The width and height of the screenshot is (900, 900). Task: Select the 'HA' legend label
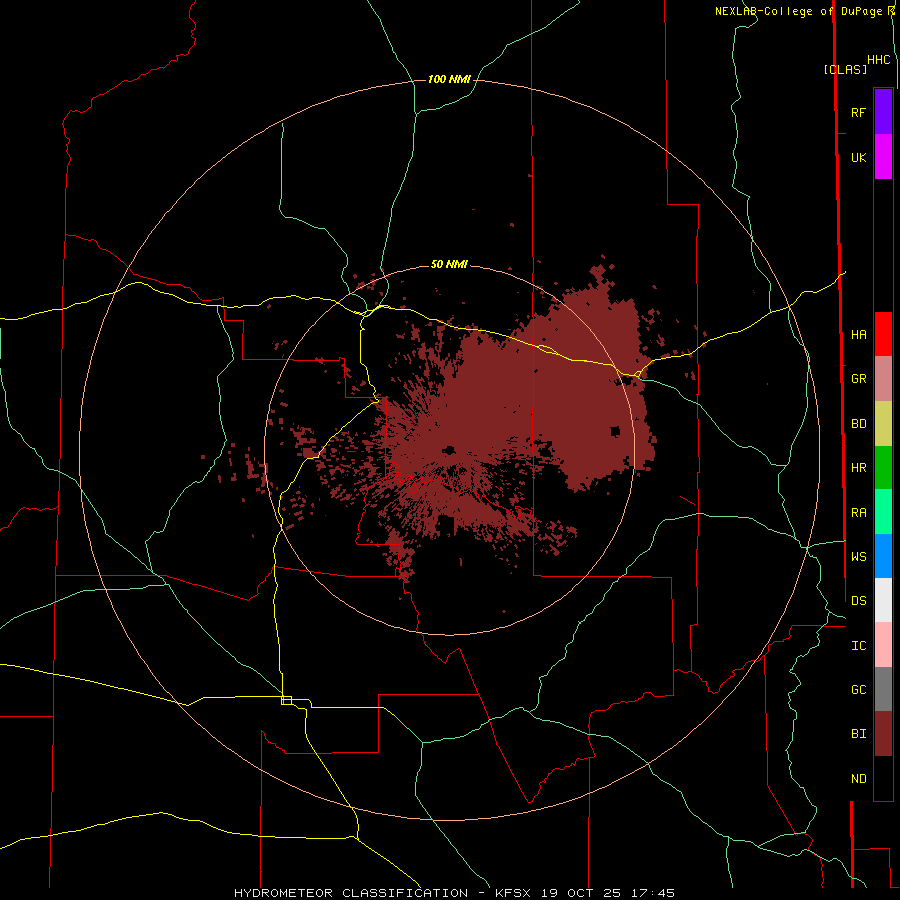click(x=858, y=334)
